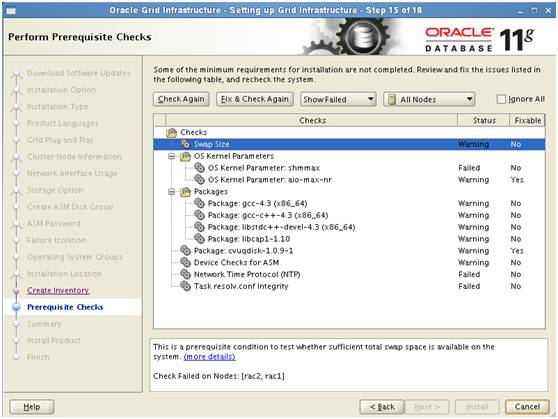
Task: Go Back to the previous step
Action: point(382,407)
